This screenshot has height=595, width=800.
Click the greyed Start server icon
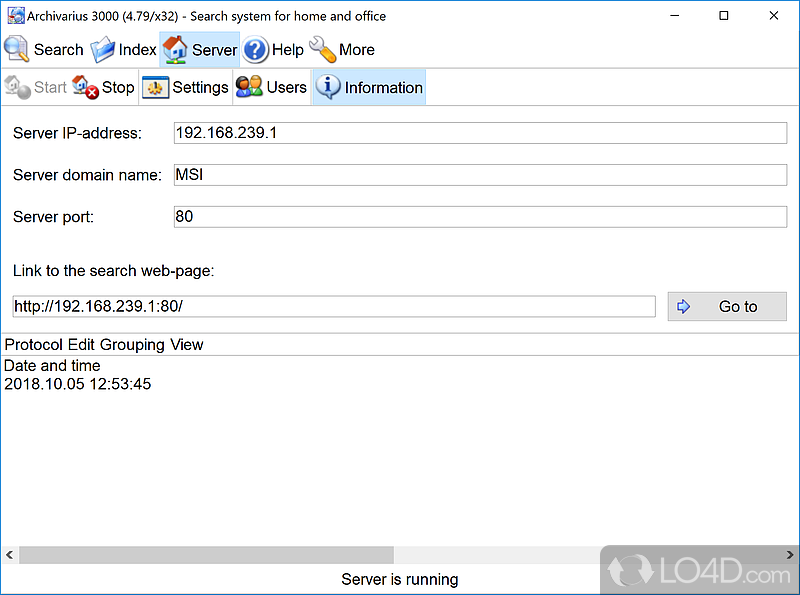click(x=17, y=87)
